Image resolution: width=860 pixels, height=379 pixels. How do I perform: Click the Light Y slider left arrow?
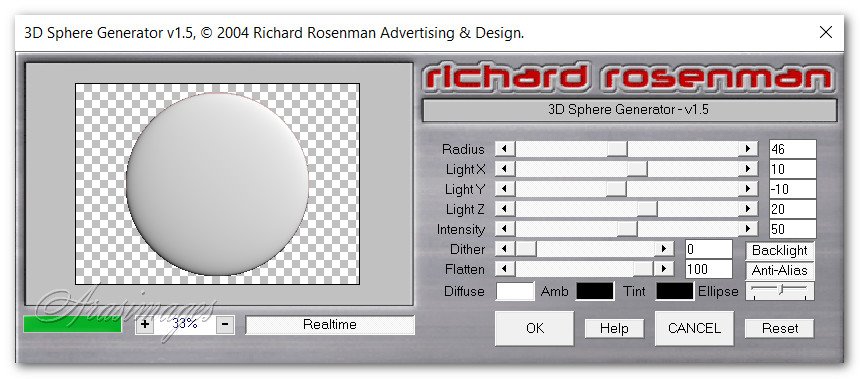pyautogui.click(x=505, y=189)
